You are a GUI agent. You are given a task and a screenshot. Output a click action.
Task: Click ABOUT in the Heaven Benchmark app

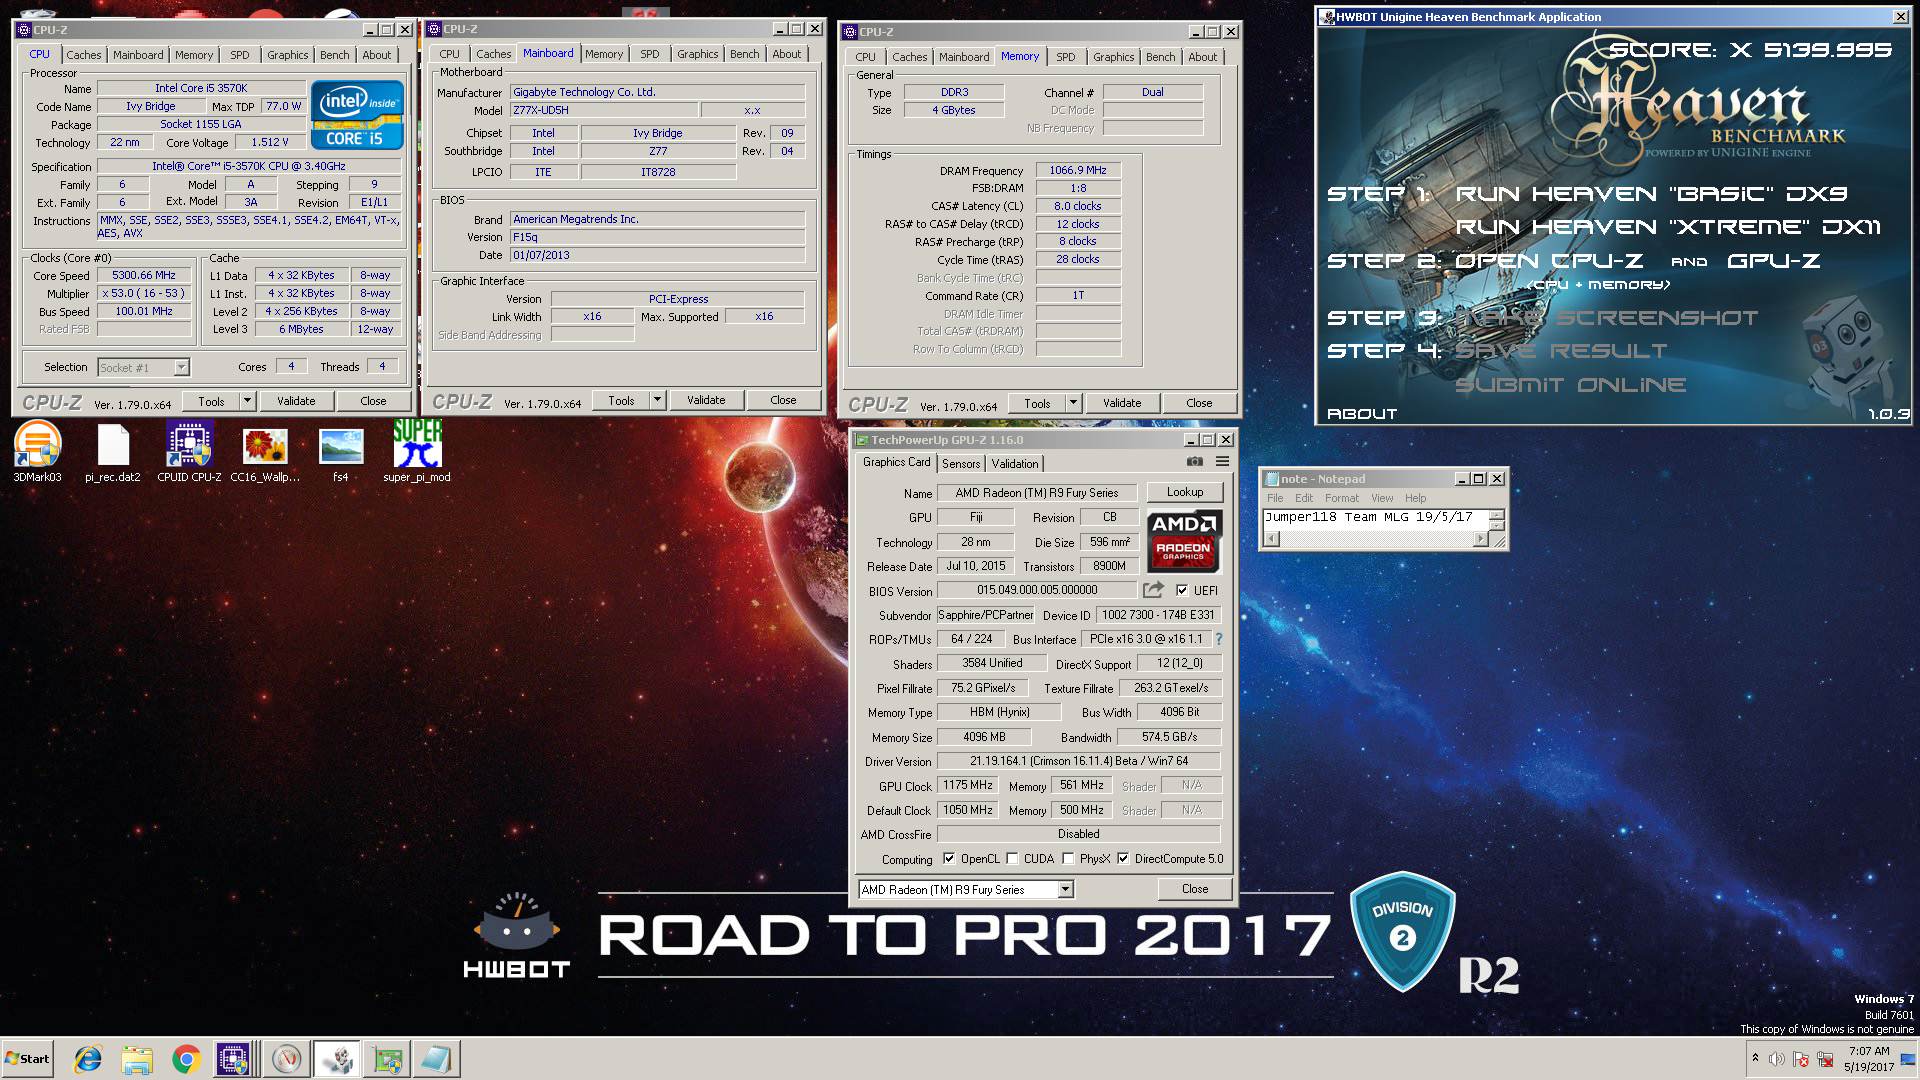click(x=1361, y=414)
